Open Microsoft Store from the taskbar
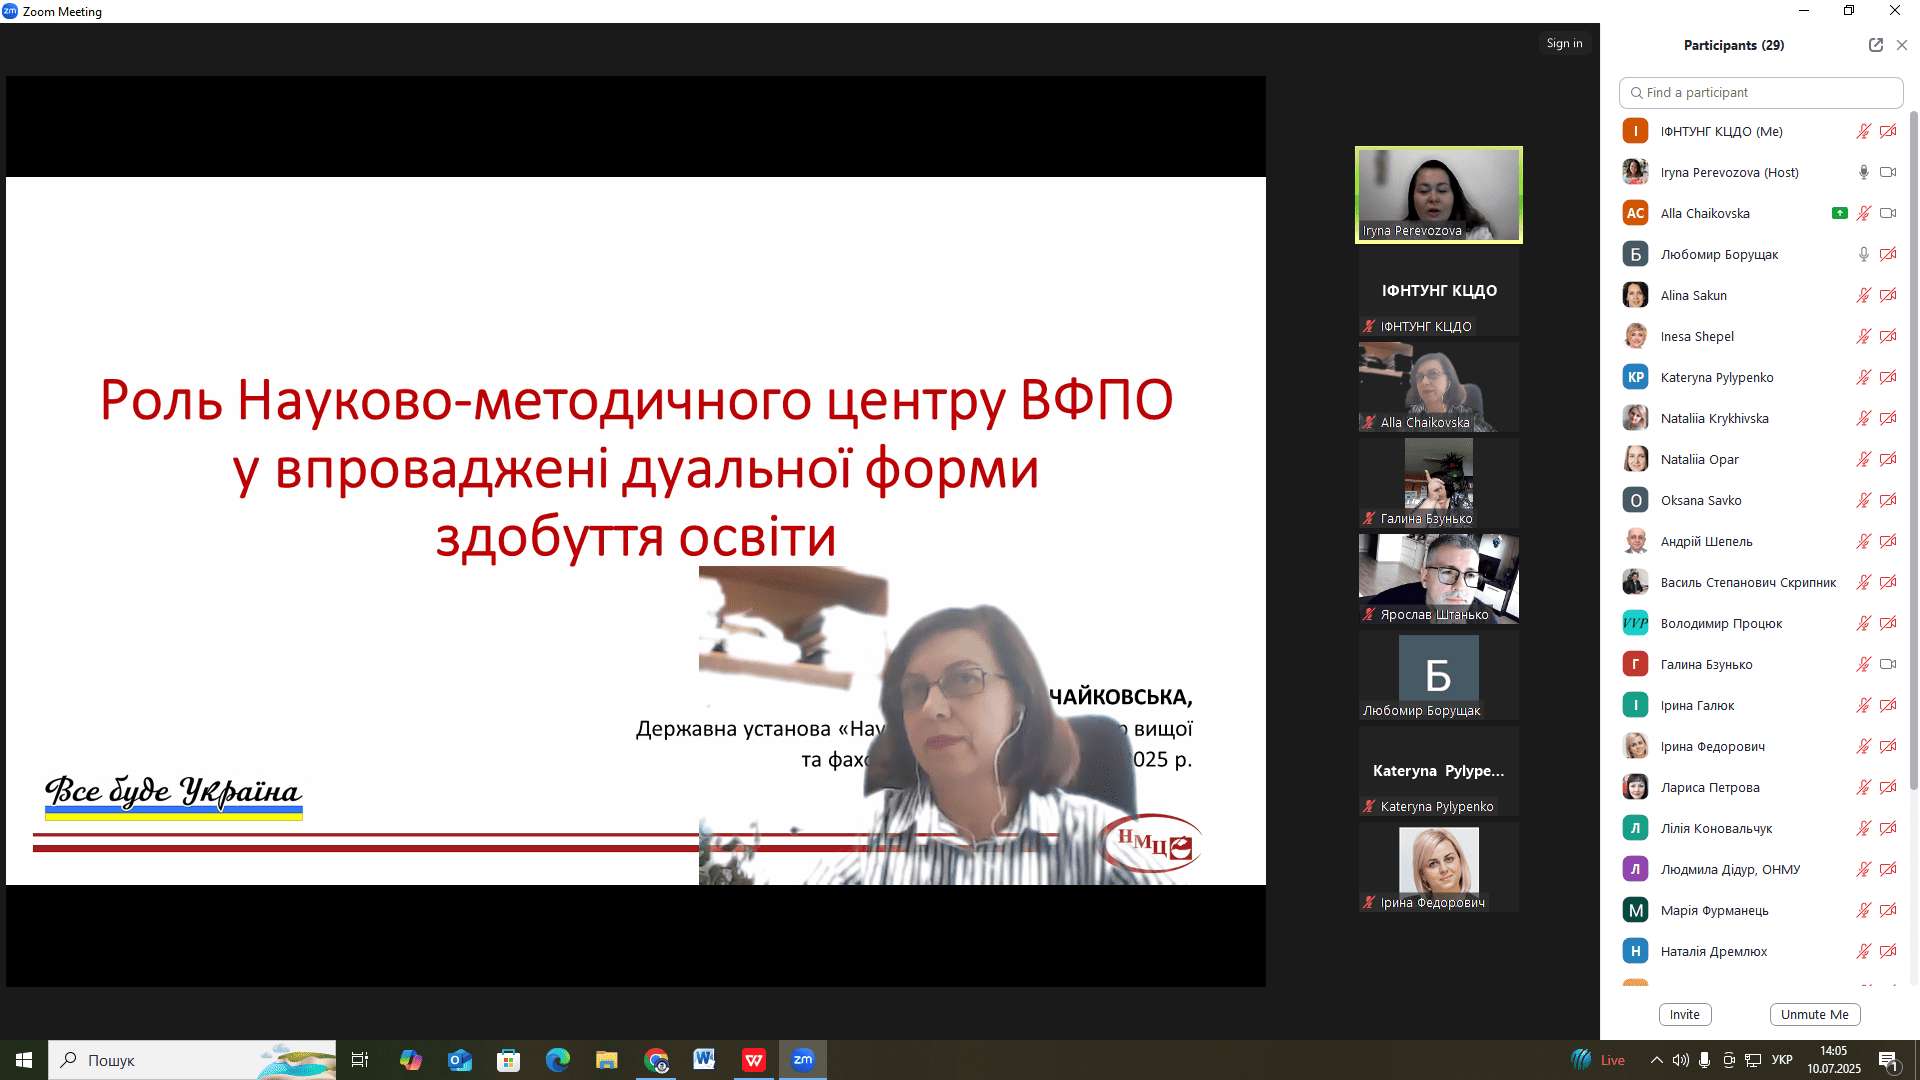1920x1080 pixels. 508,1060
